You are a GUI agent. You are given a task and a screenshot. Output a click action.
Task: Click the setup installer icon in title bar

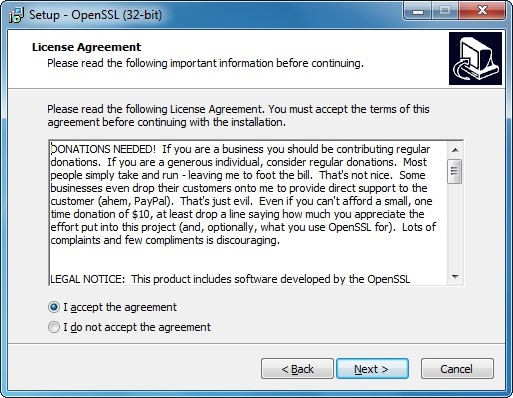click(16, 15)
